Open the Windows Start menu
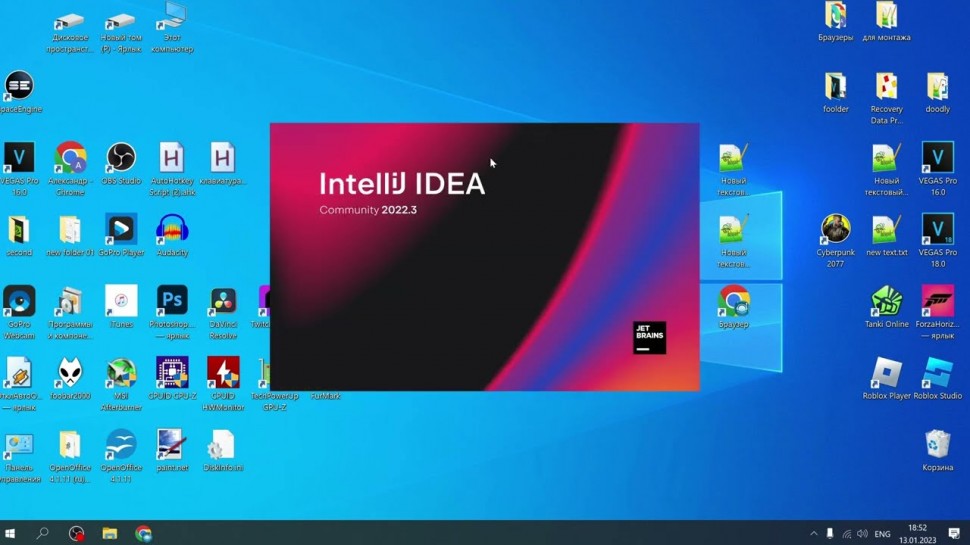The image size is (970, 545). [x=12, y=534]
